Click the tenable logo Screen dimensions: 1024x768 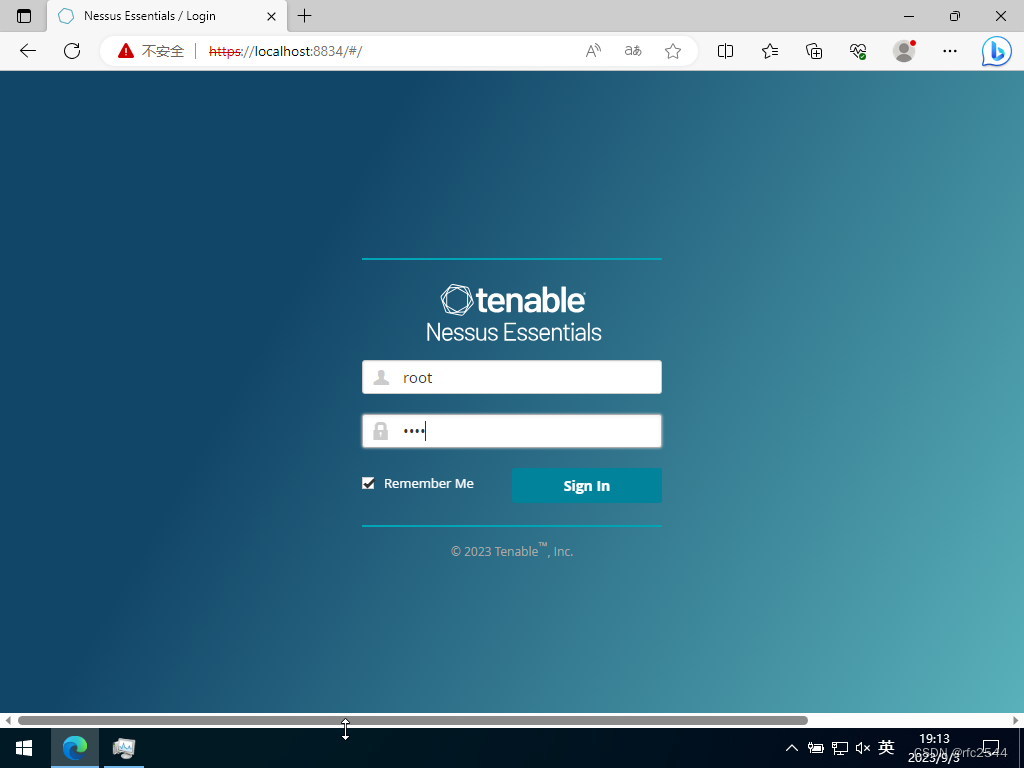pyautogui.click(x=513, y=300)
